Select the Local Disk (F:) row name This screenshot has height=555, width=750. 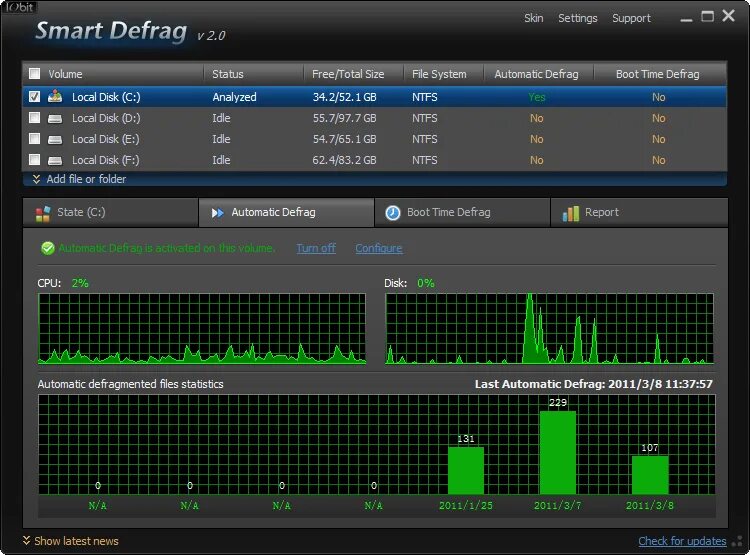(106, 160)
